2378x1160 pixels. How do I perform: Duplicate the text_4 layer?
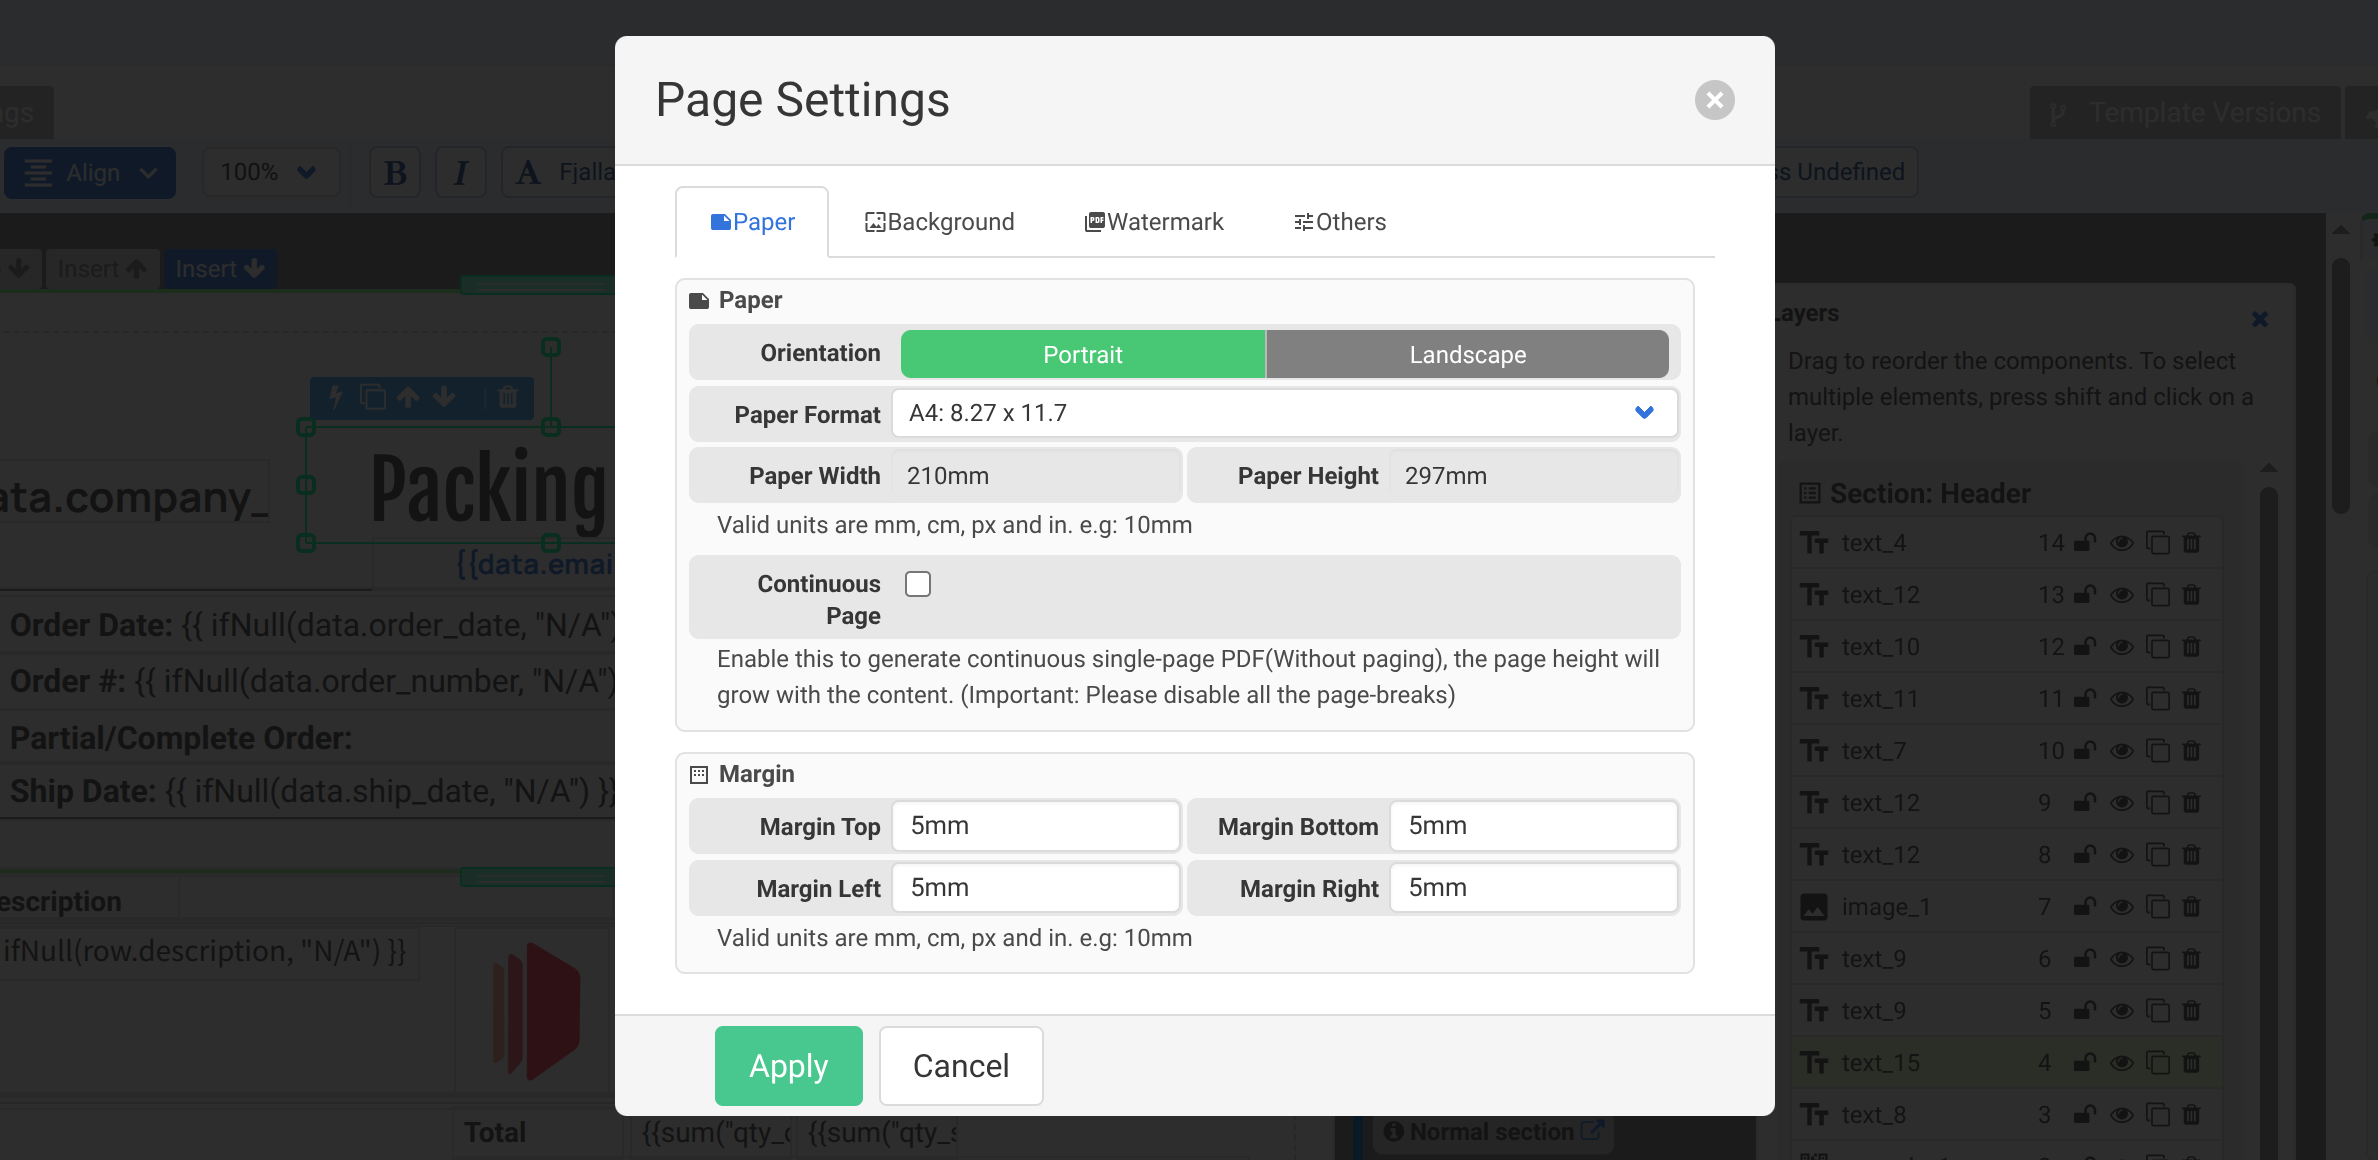pos(2158,543)
